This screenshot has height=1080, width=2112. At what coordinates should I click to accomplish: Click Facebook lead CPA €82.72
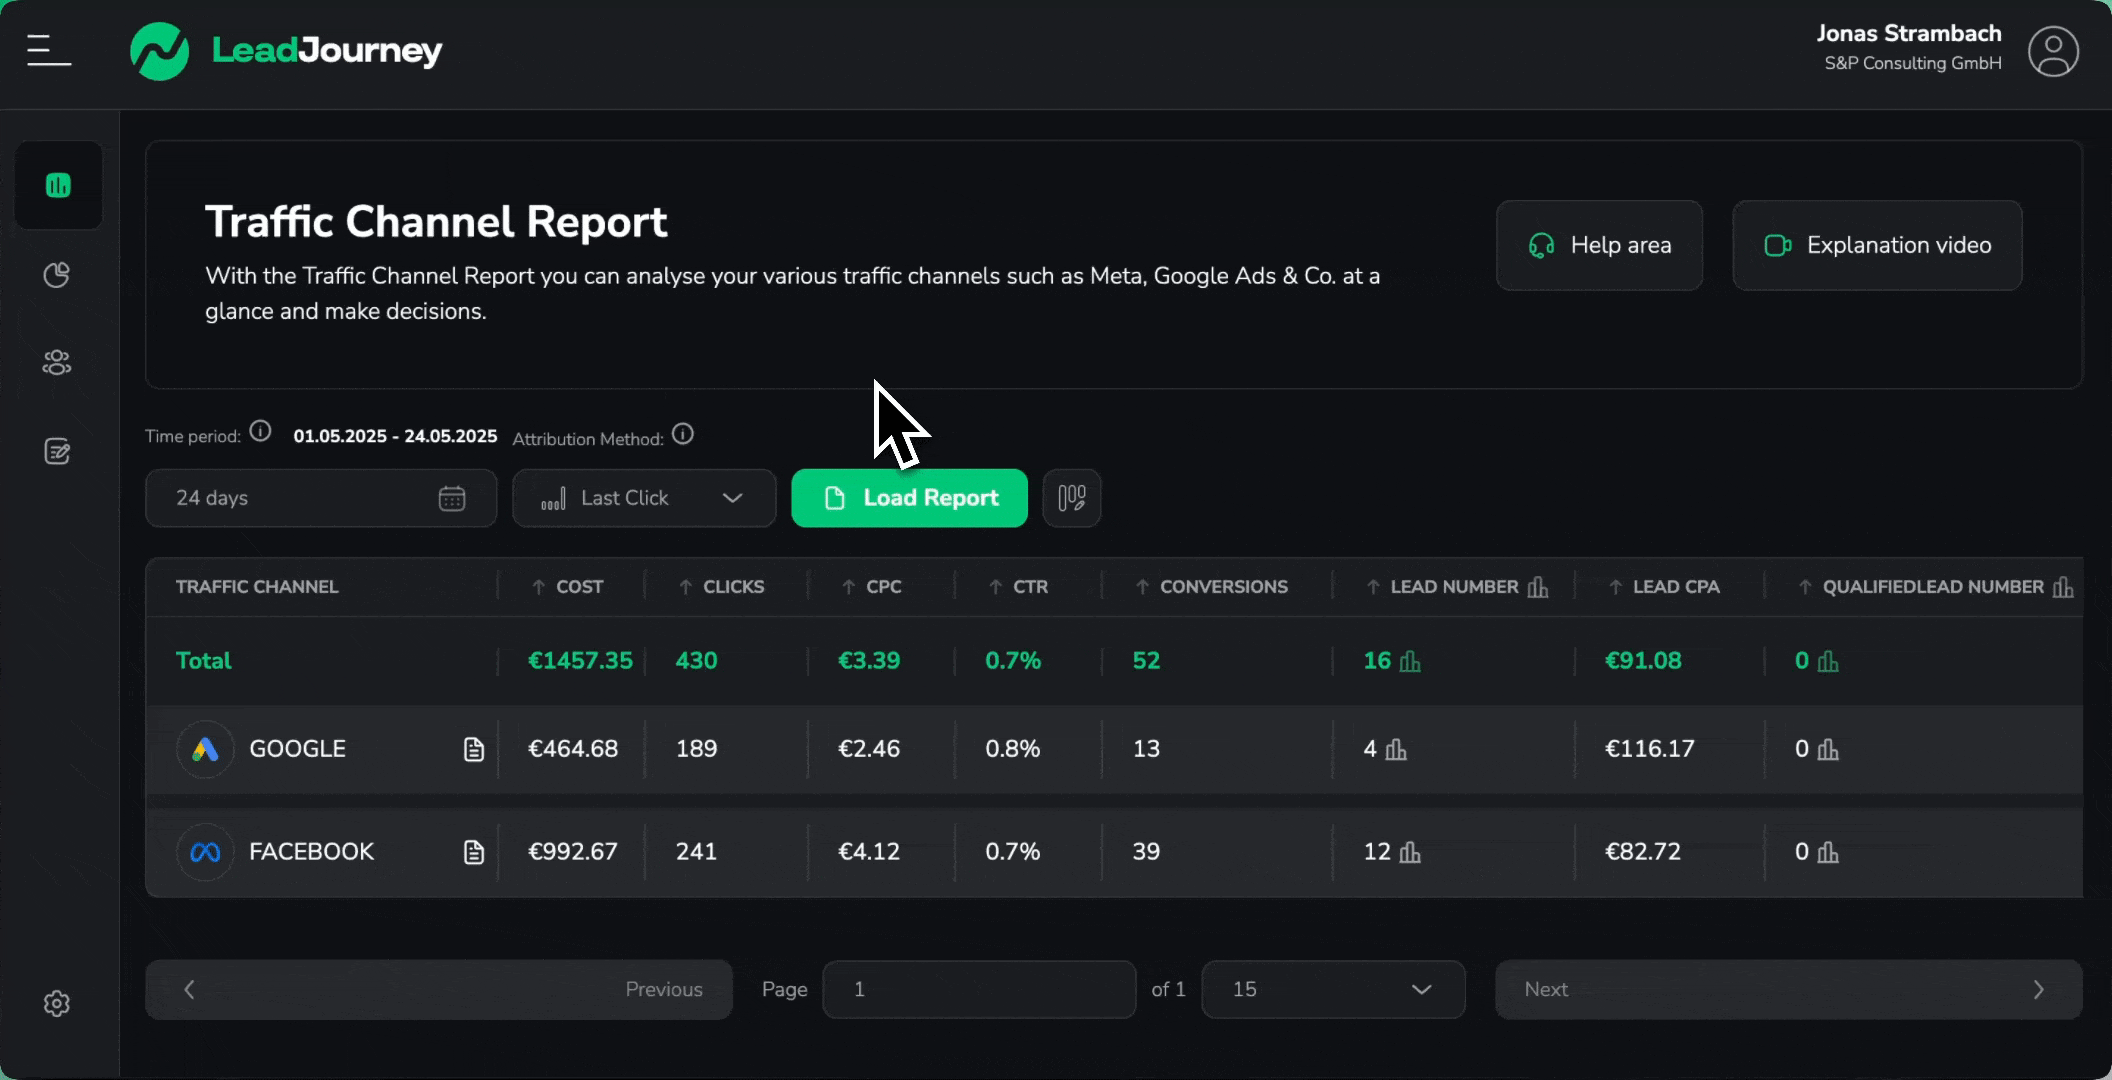pos(1643,852)
